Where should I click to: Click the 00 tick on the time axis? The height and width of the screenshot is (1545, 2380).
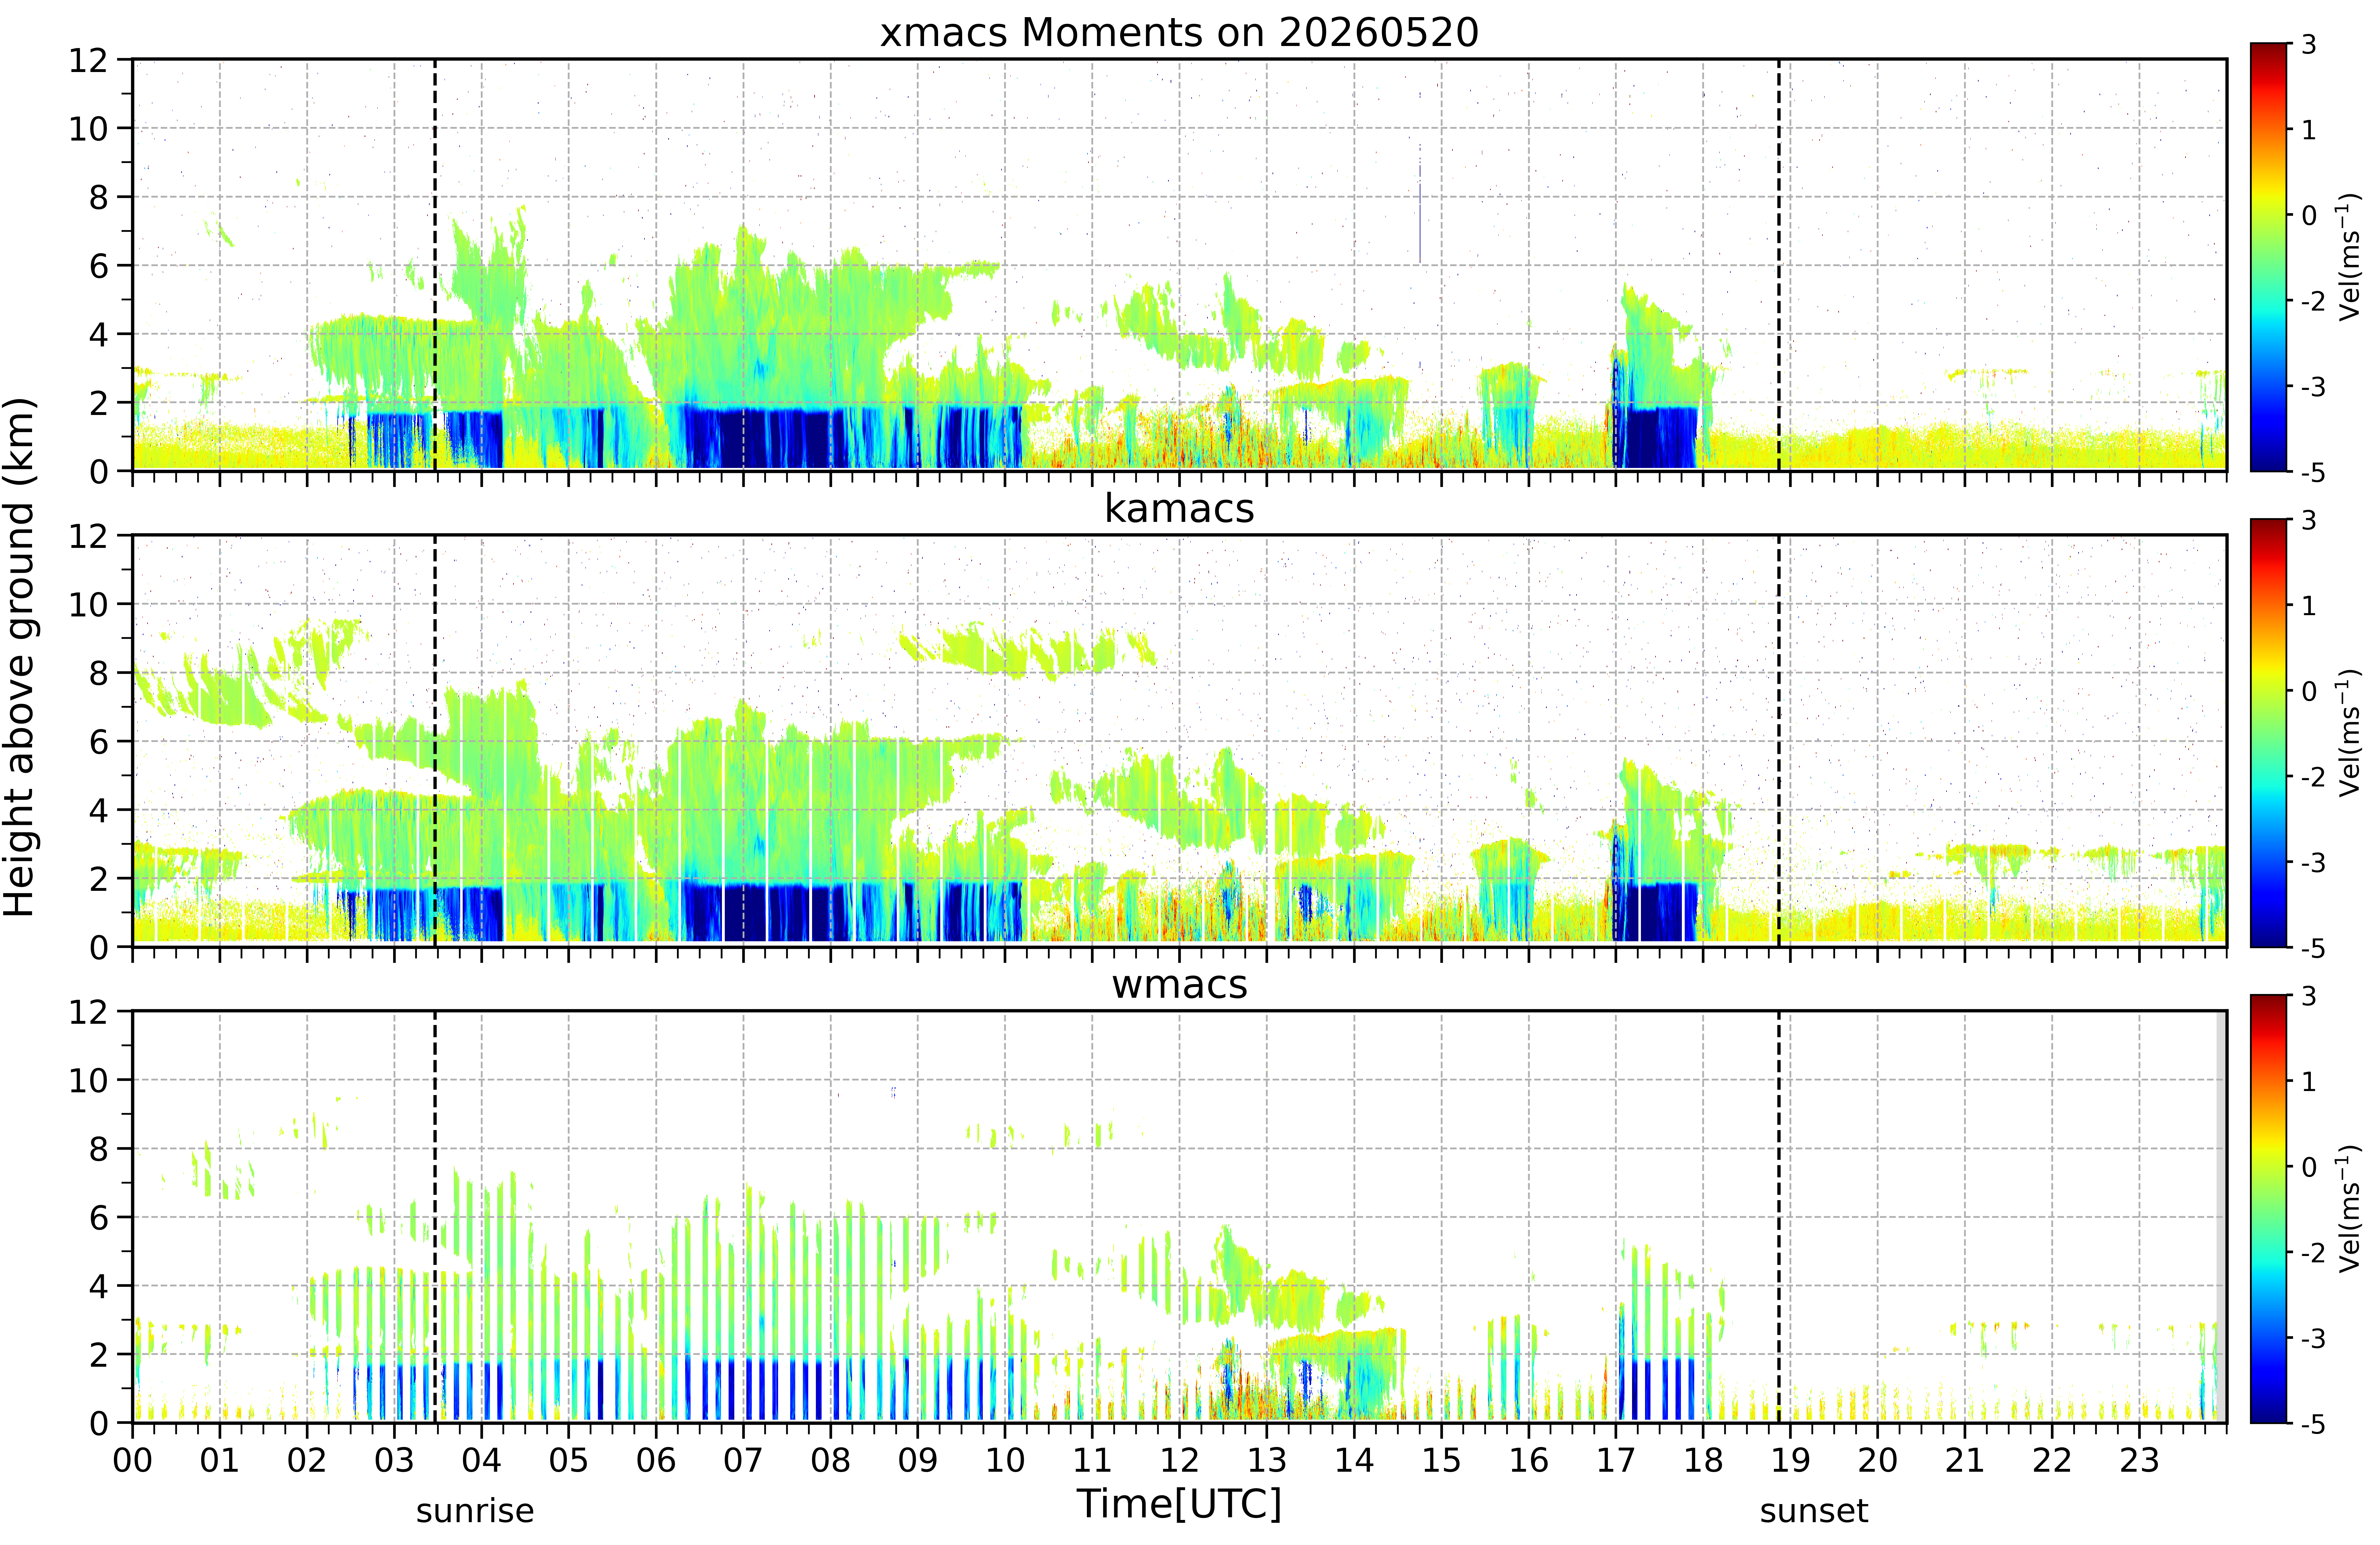pyautogui.click(x=132, y=1460)
